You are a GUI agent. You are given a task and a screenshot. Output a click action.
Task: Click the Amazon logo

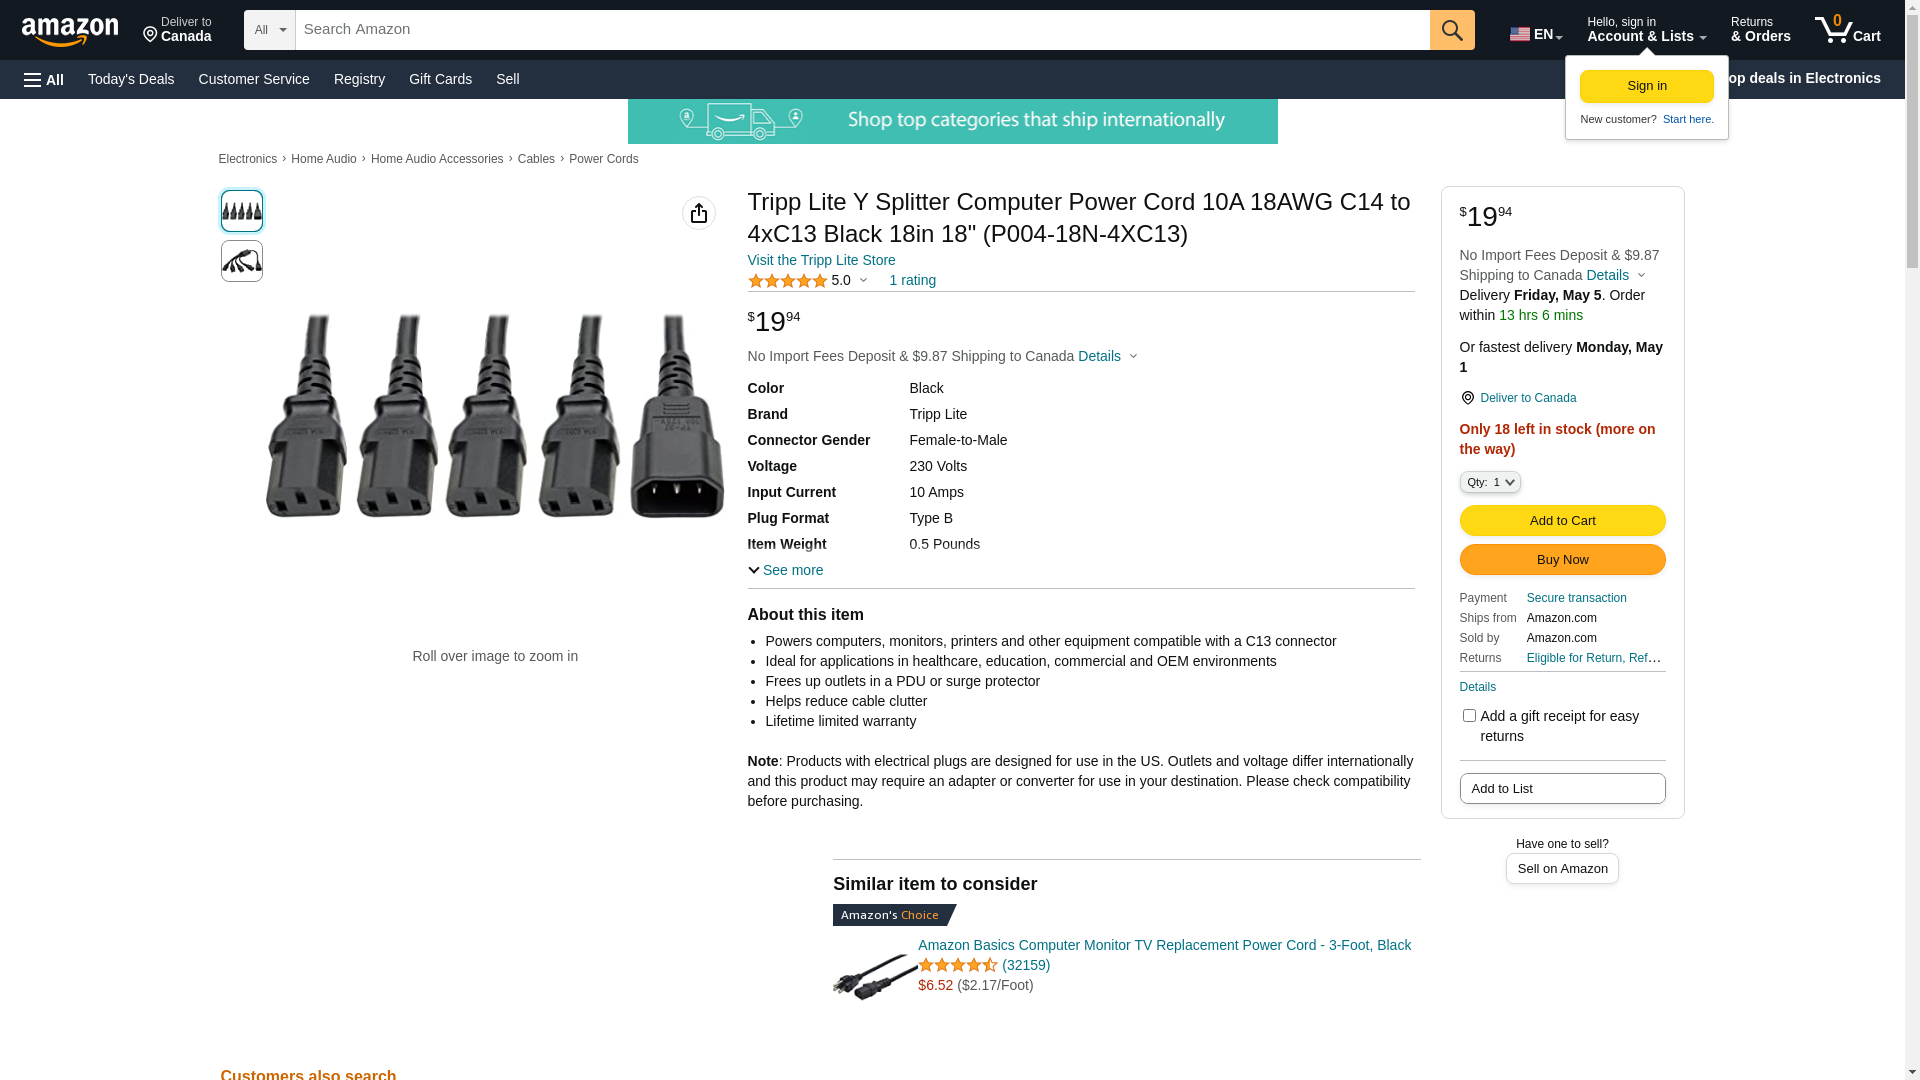70,31
